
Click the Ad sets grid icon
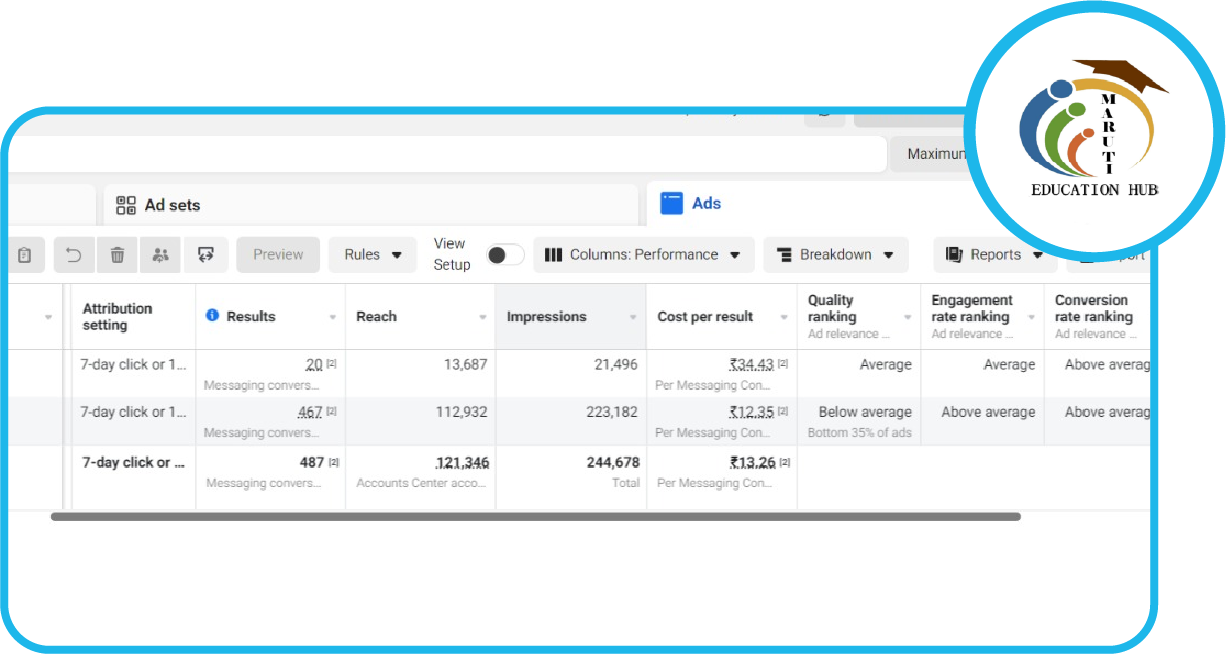click(x=126, y=205)
